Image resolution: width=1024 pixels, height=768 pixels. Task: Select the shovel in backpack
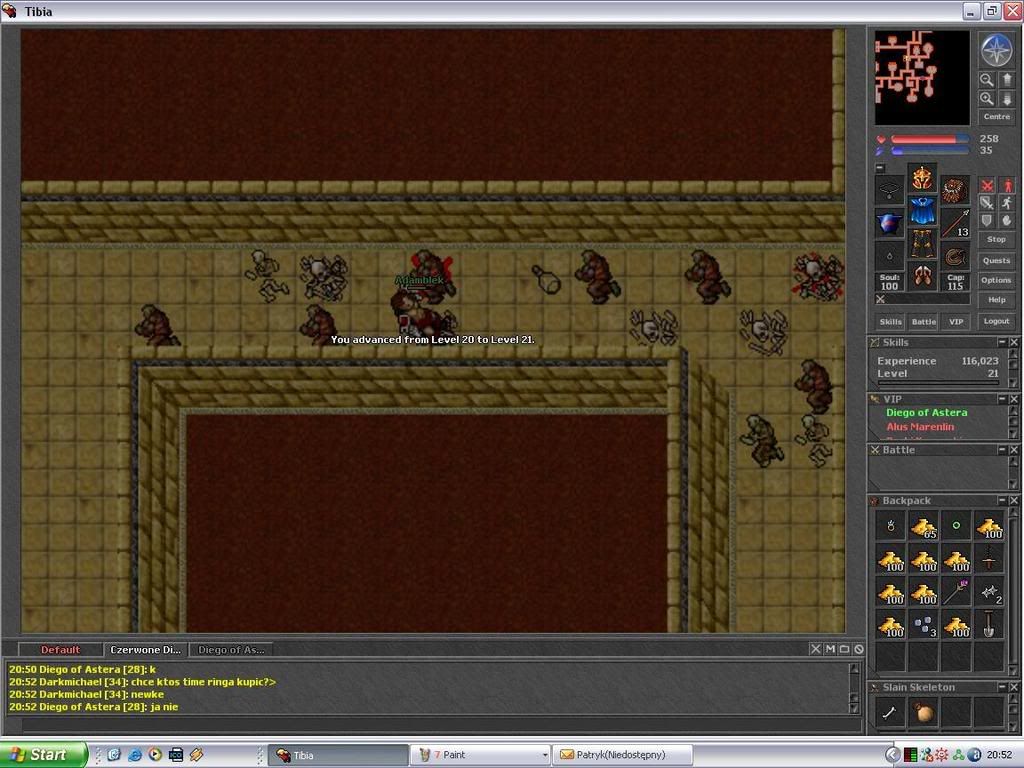tap(989, 625)
